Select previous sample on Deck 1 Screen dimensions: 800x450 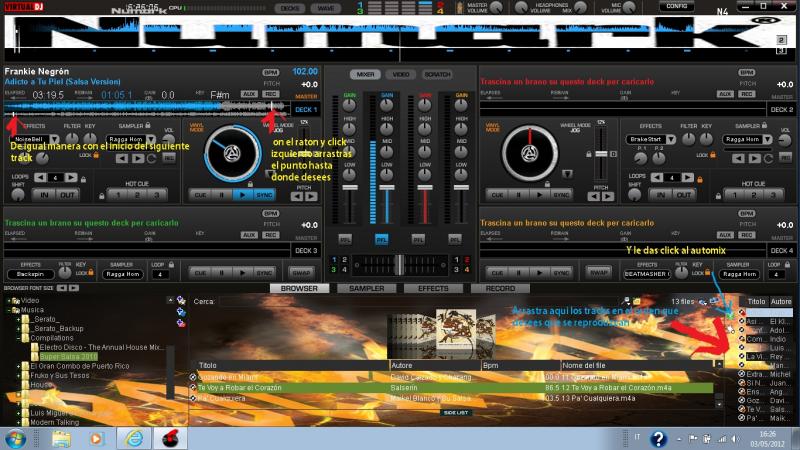pyautogui.click(x=121, y=158)
